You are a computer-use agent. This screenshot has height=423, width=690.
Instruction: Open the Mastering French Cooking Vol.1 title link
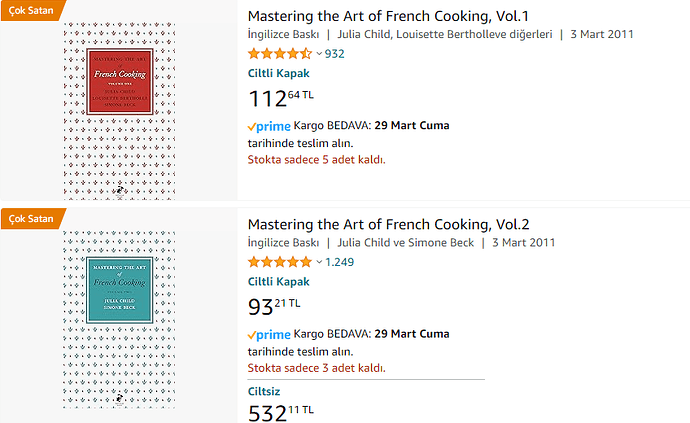[x=388, y=16]
